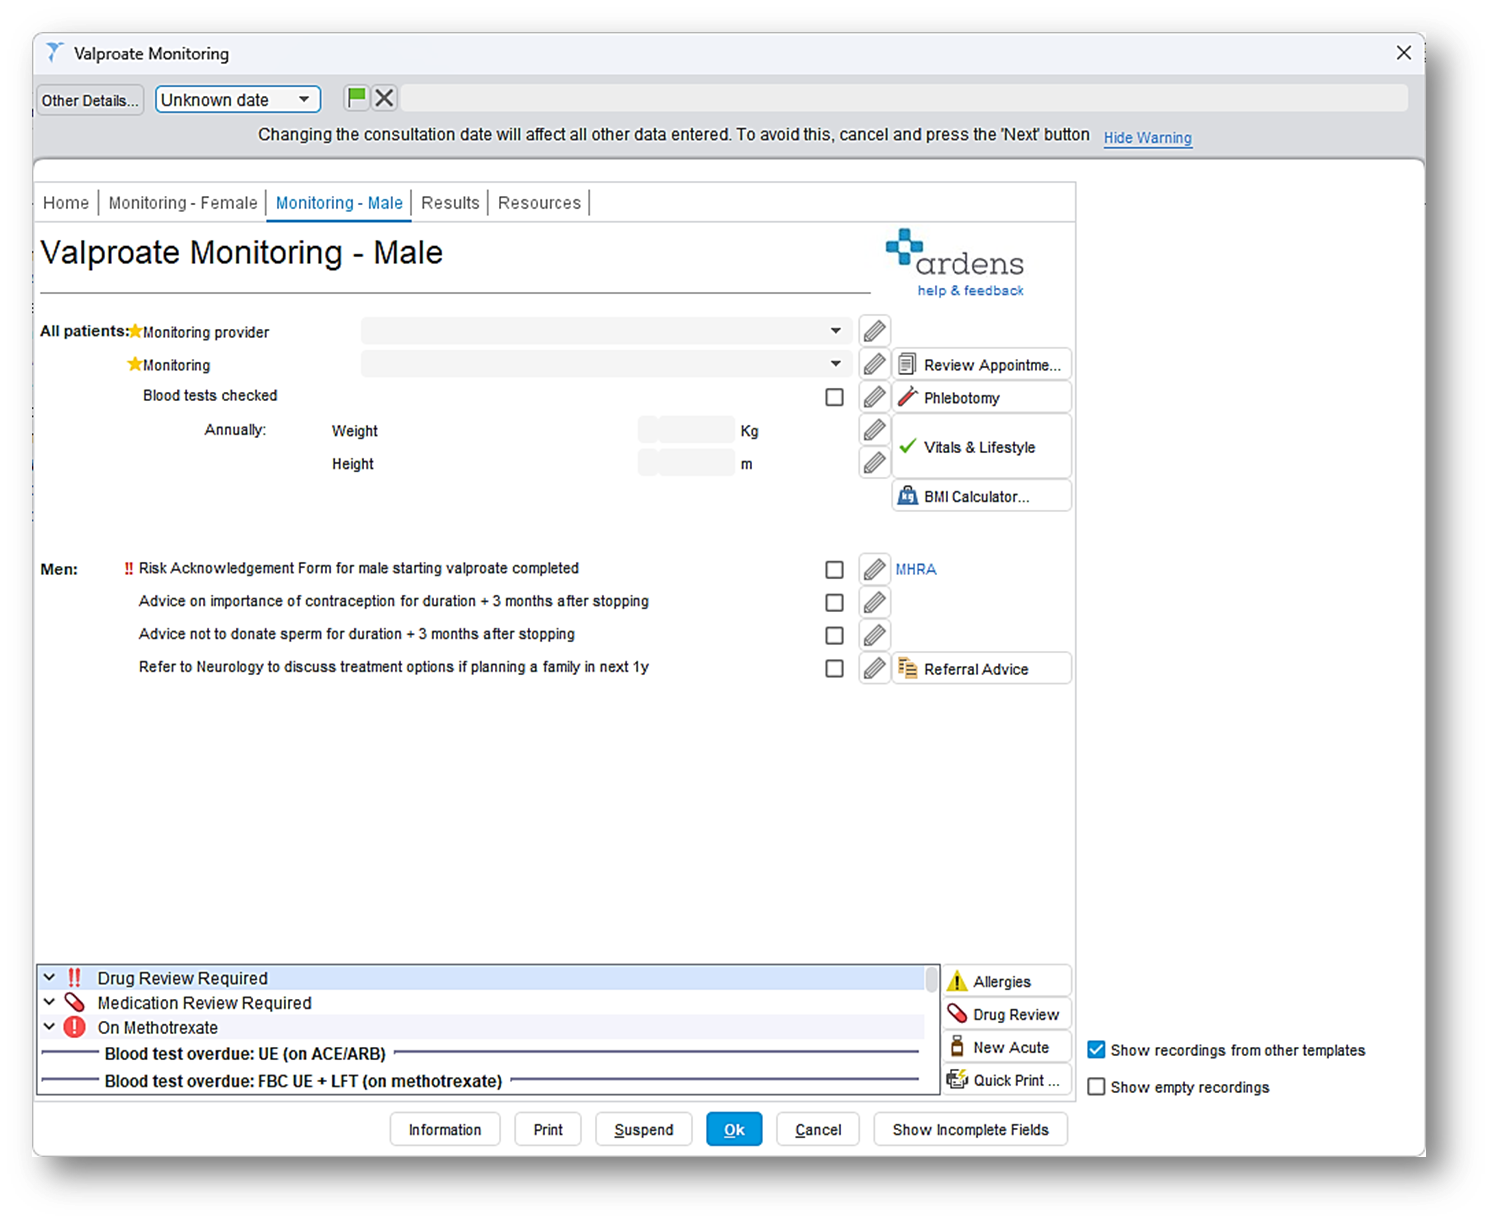1491x1222 pixels.
Task: Click pencil icon beside Blood tests checked
Action: click(874, 397)
